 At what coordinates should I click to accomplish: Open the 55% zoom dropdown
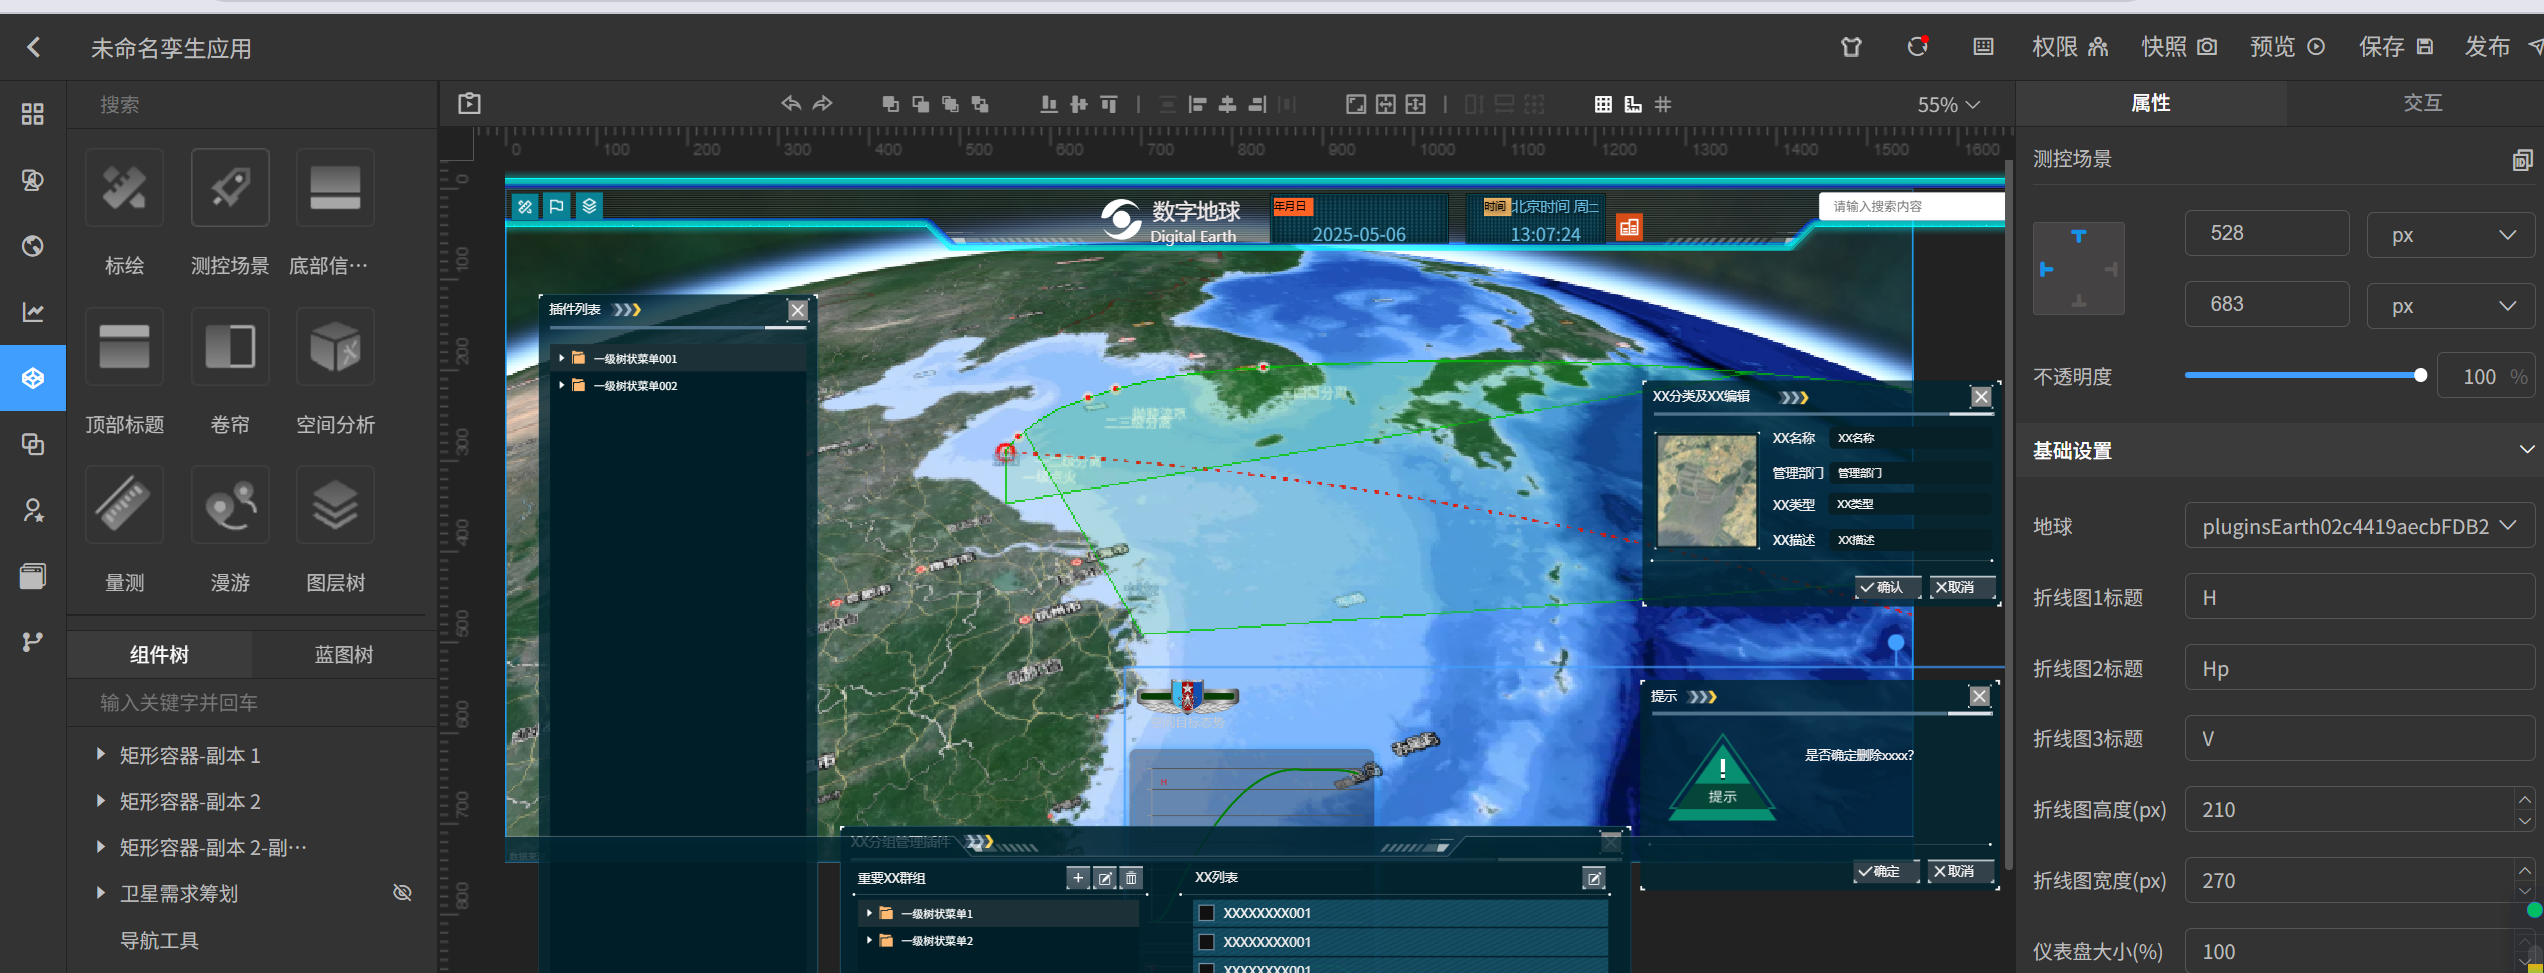pos(1948,105)
